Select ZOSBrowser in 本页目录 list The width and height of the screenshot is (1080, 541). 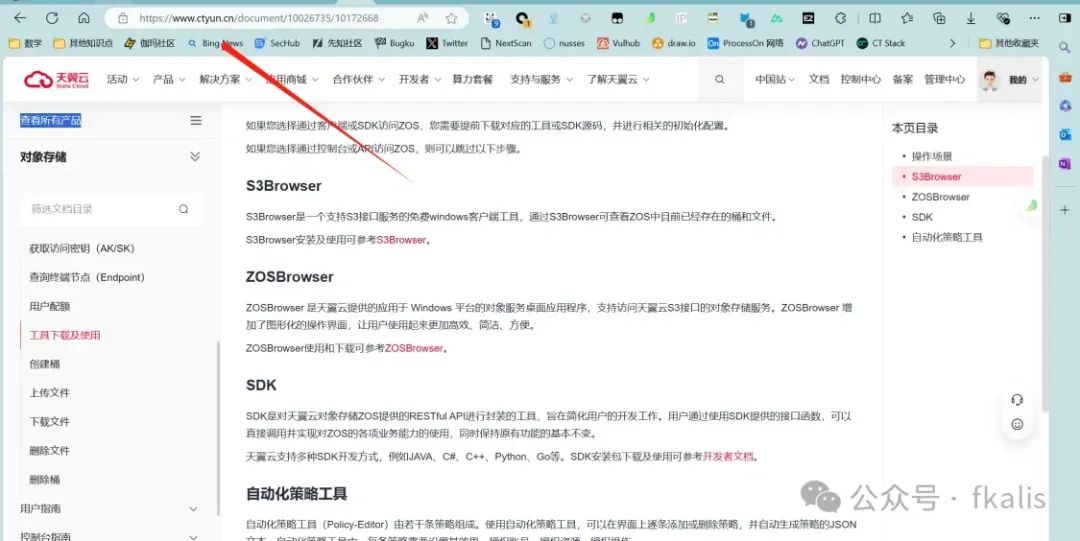pos(940,197)
